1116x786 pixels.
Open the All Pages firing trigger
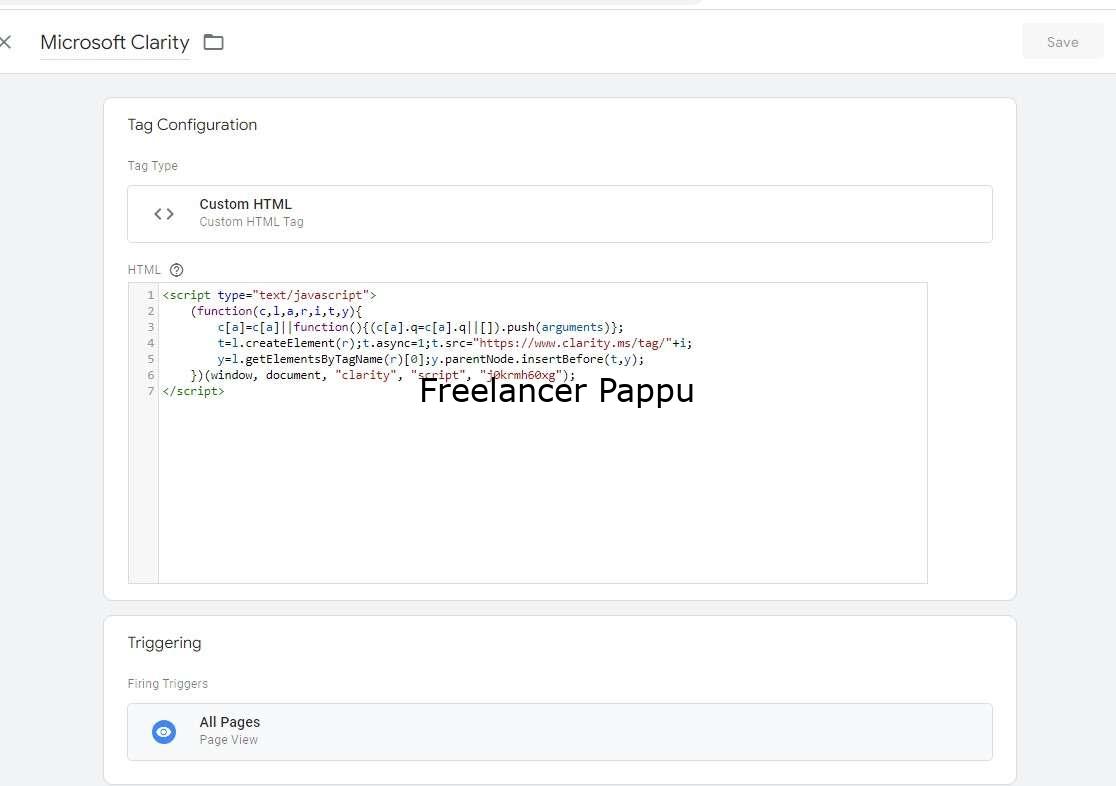559,732
